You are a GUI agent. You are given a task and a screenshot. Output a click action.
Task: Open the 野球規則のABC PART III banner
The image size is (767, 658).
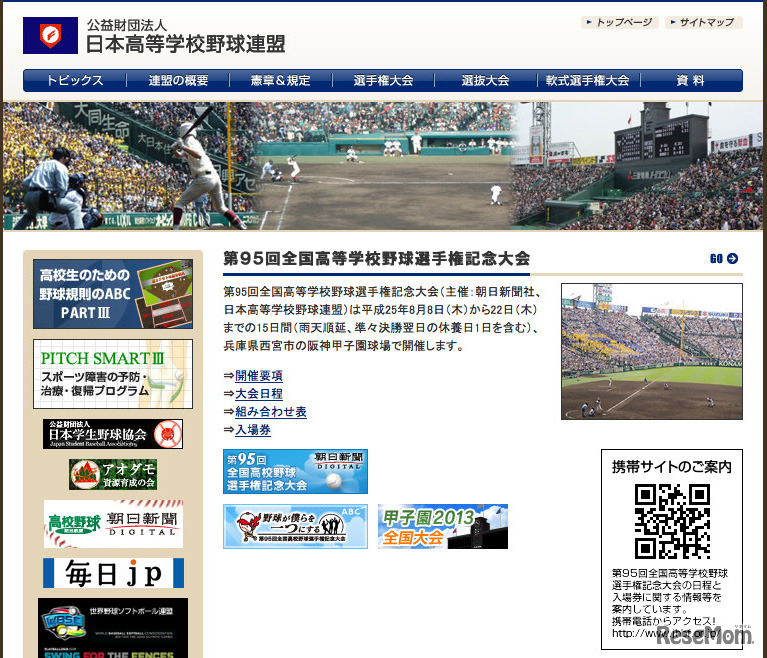(113, 294)
